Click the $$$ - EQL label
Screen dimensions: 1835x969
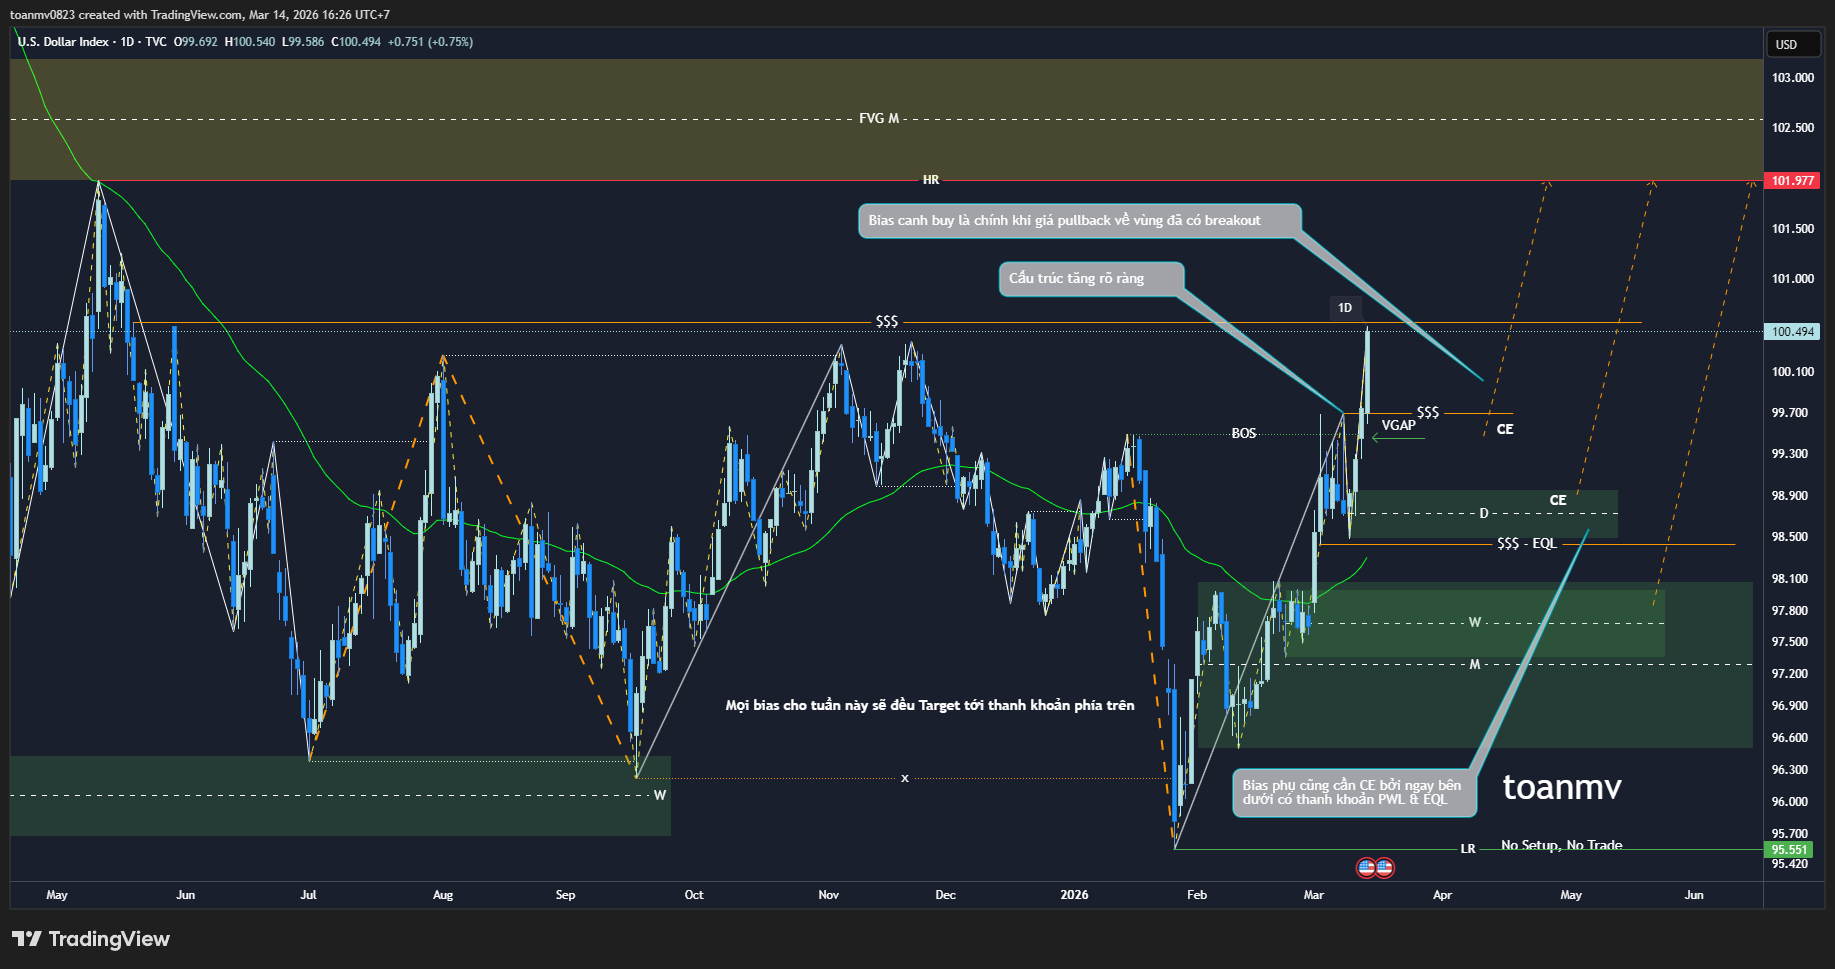tap(1527, 543)
